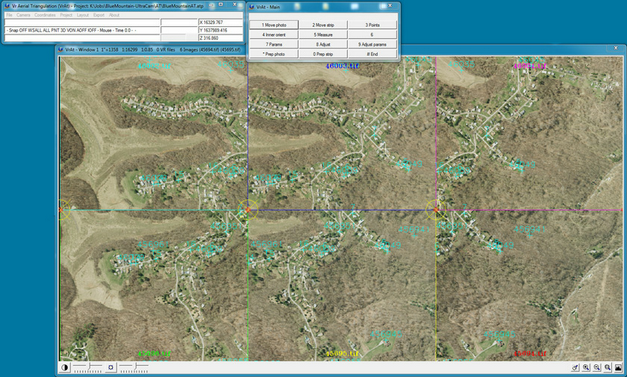This screenshot has width=627, height=377.
Task: Click the yellow tie point marker at center
Action: point(248,209)
